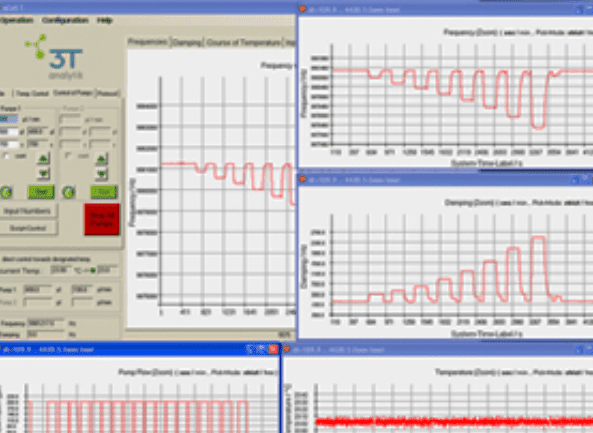
Task: Click Pump 2 flow rate field
Action: [70, 120]
